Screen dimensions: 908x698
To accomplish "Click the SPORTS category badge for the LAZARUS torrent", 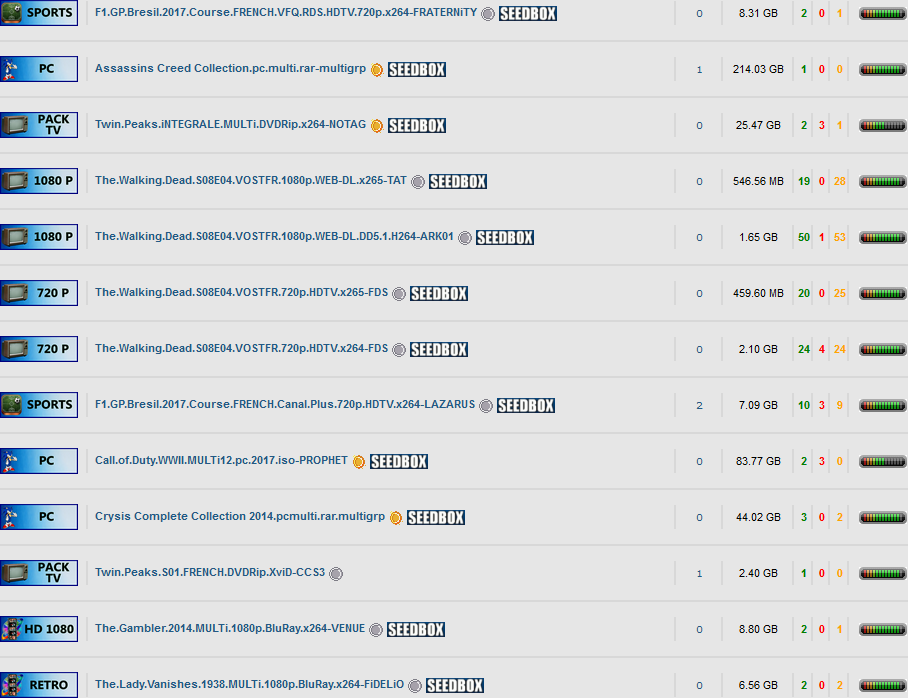I will (x=39, y=405).
